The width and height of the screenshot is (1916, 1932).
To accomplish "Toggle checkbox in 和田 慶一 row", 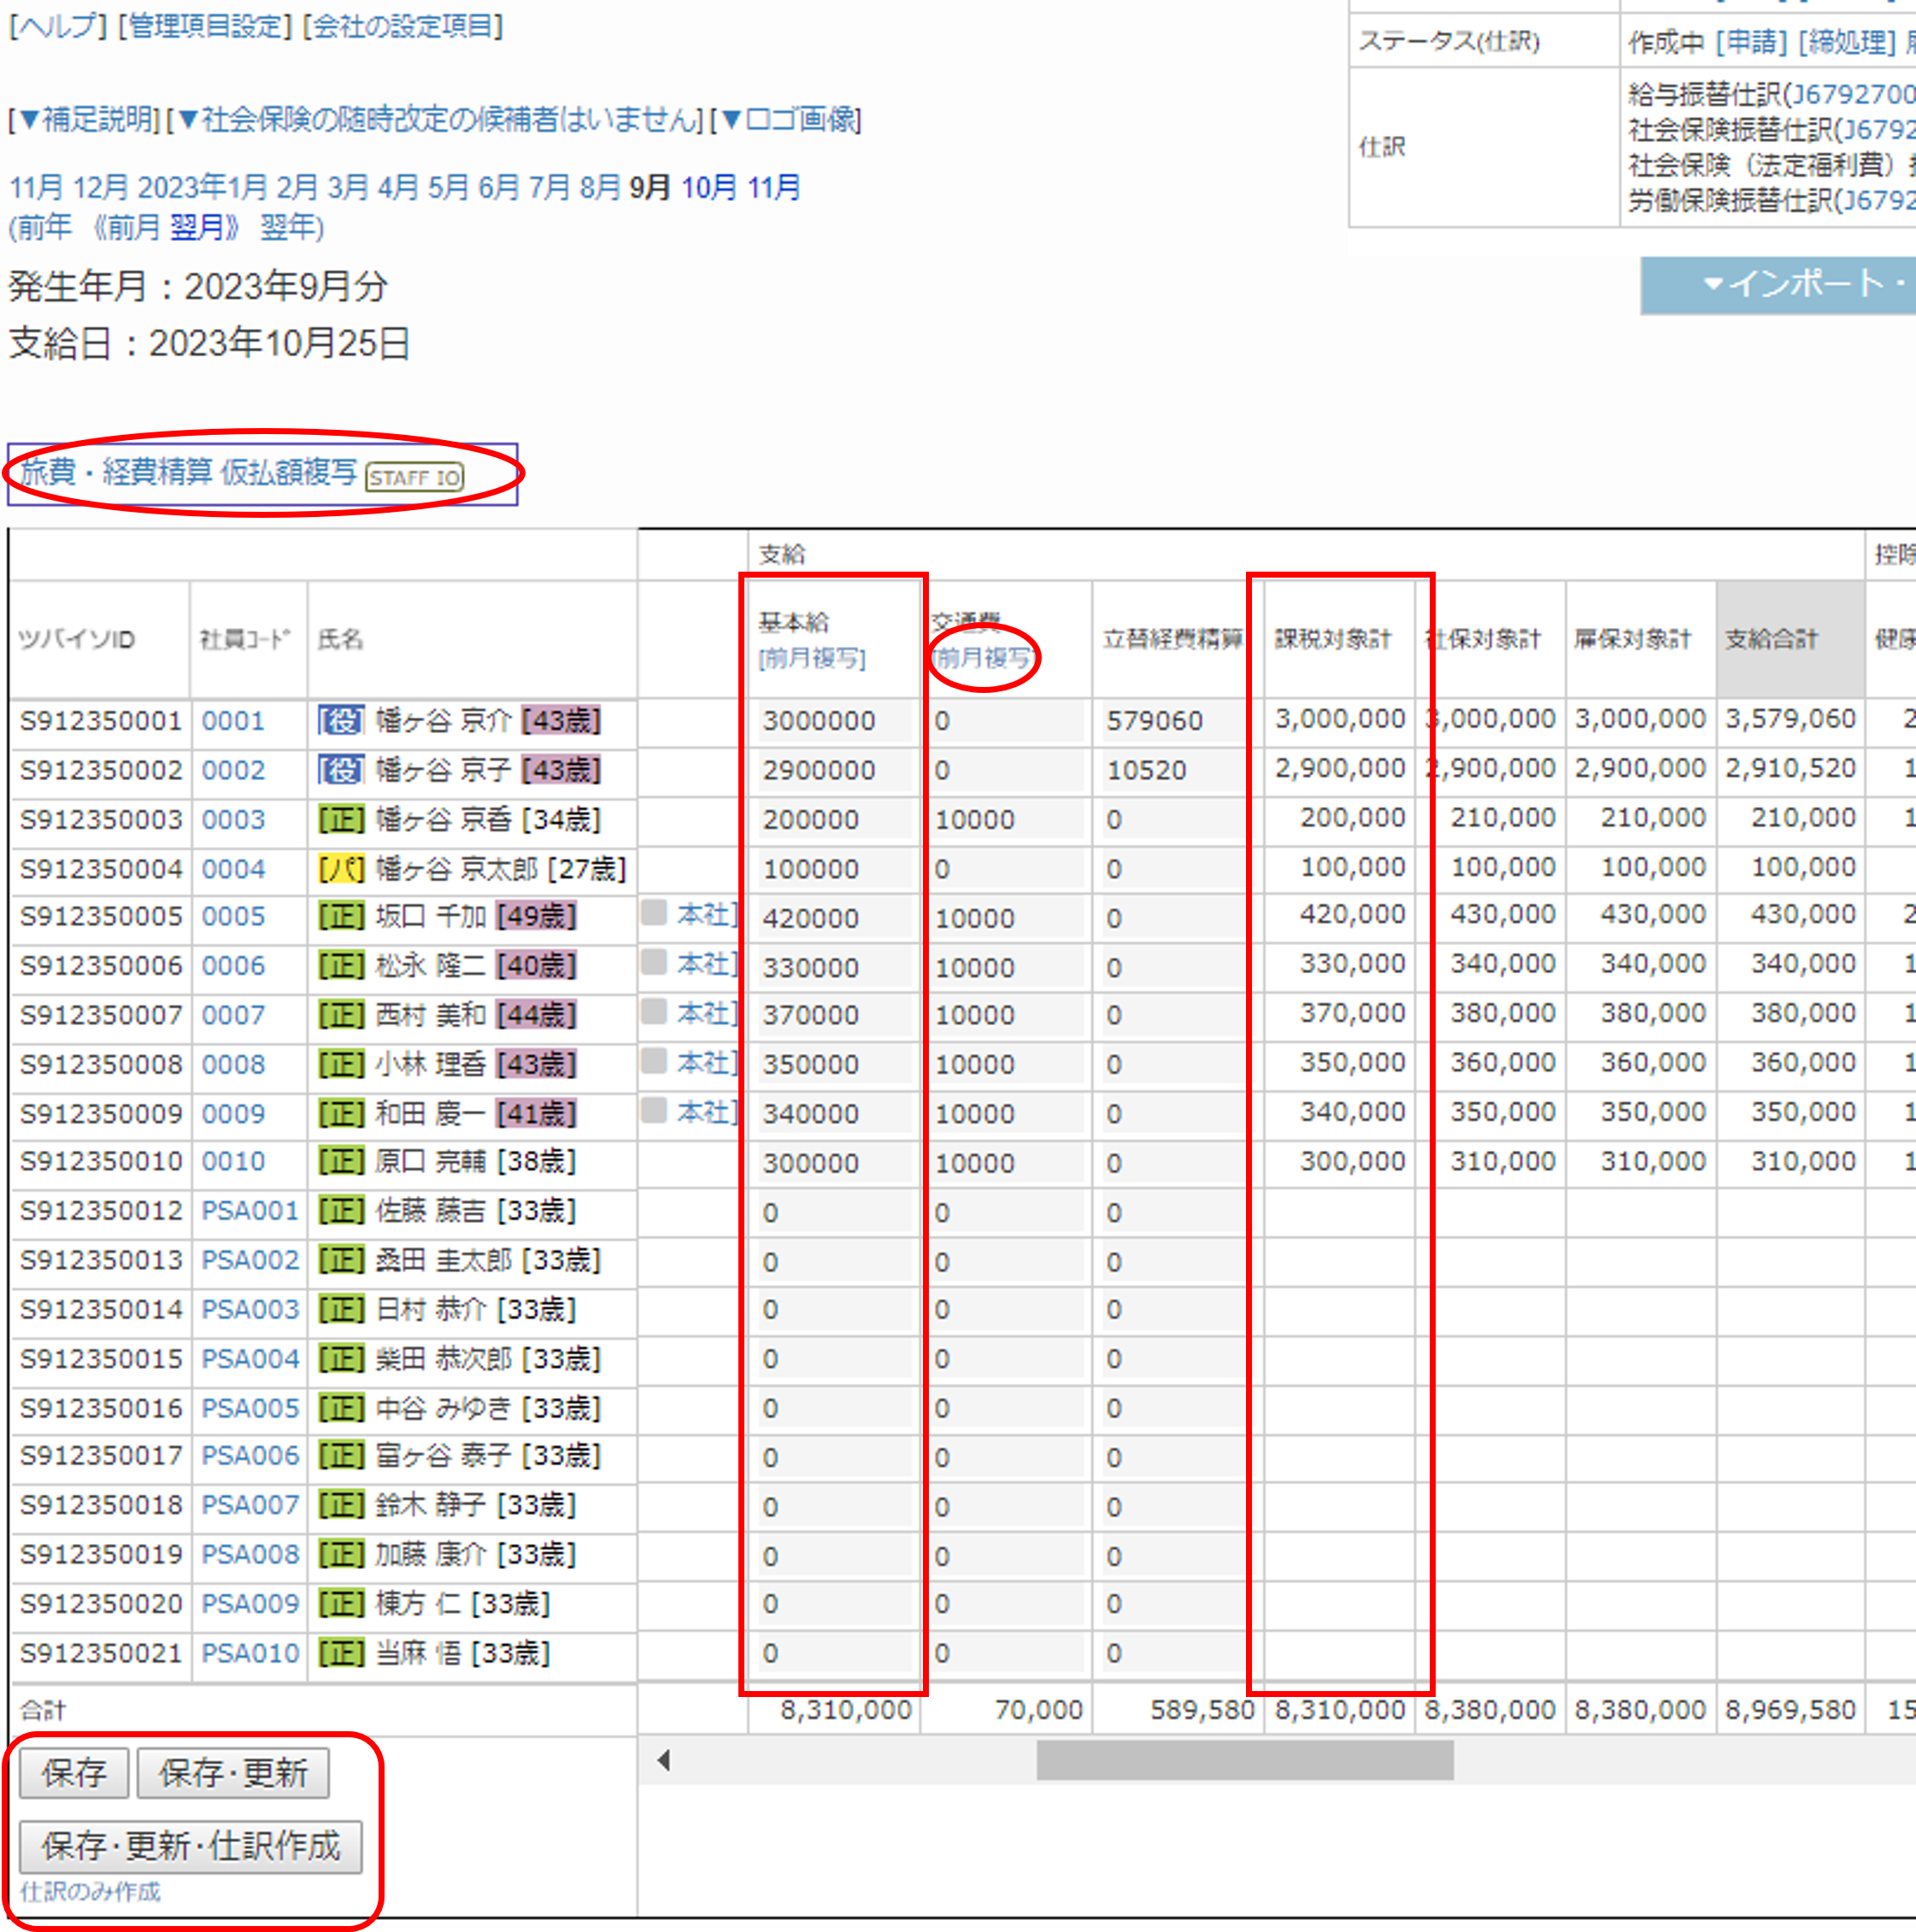I will (x=654, y=1110).
